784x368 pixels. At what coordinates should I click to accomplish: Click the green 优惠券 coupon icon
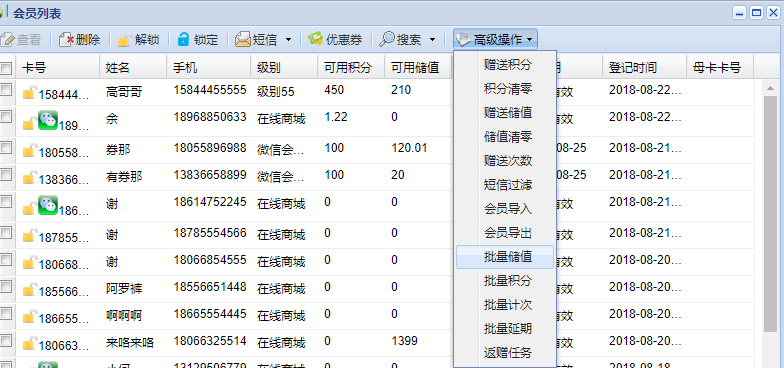click(x=316, y=39)
